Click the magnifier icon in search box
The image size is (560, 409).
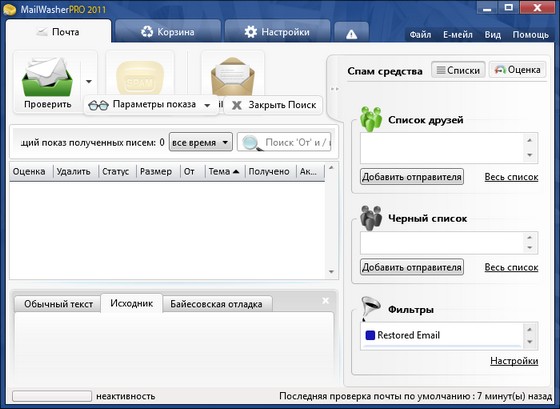251,143
